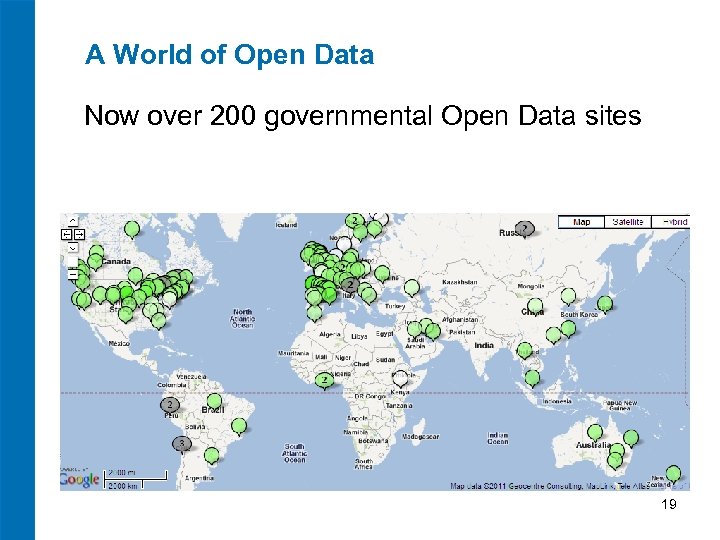The image size is (720, 540).
Task: Select the green marker above Algeria
Action: (x=315, y=313)
